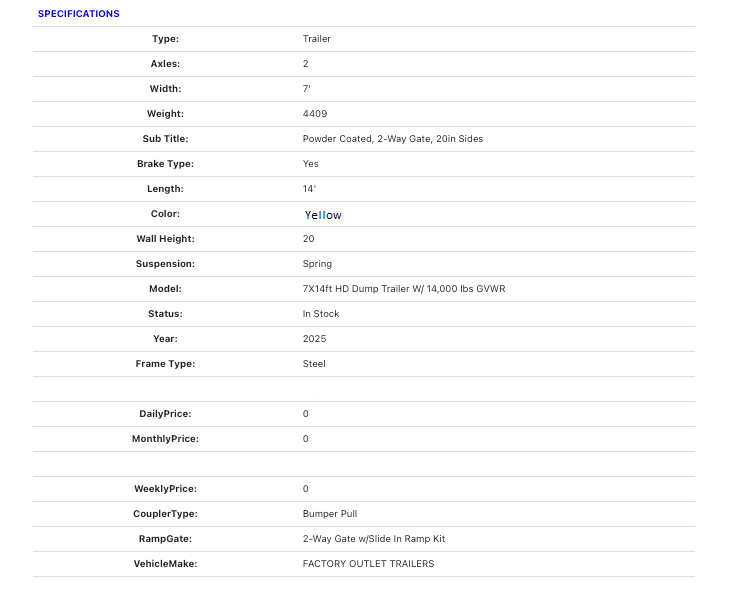
Task: Click the Frame Type value "Steel"
Action: [x=314, y=364]
